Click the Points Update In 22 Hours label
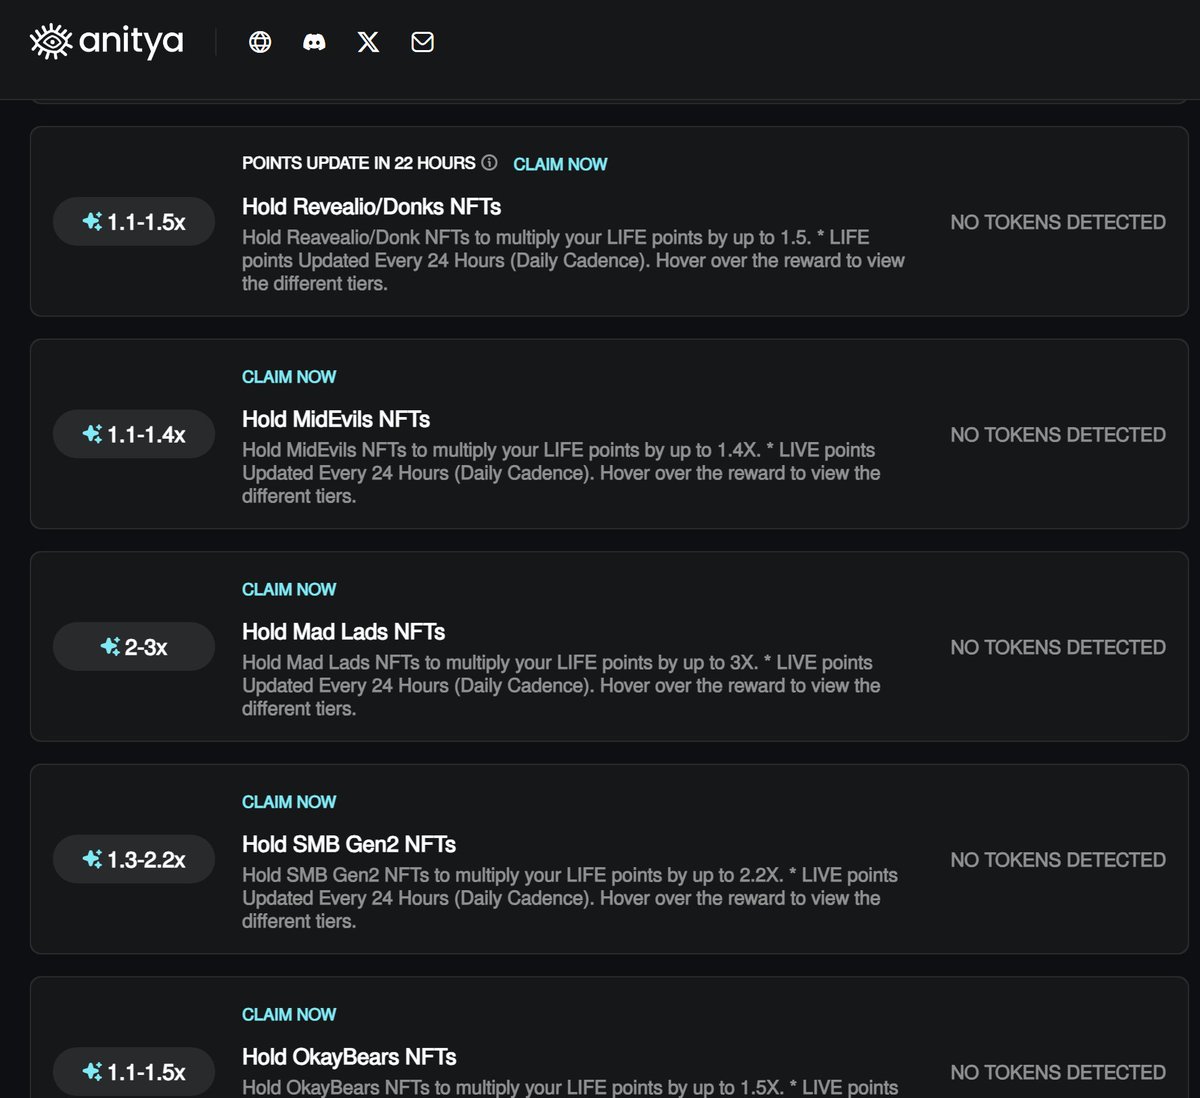Screen dimensions: 1200x1098 pyautogui.click(x=359, y=163)
